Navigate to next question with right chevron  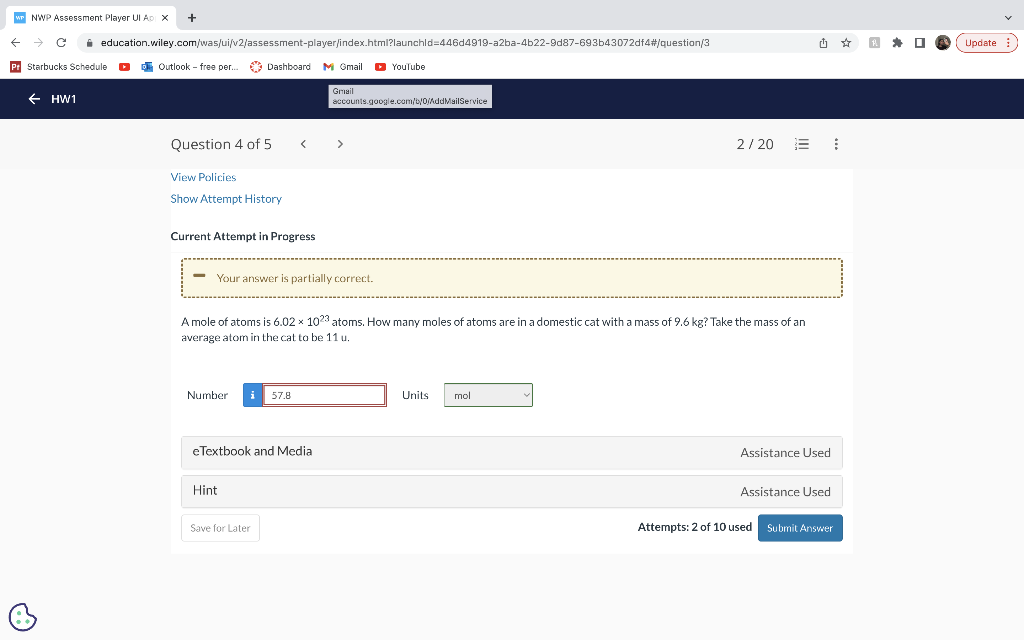(339, 144)
